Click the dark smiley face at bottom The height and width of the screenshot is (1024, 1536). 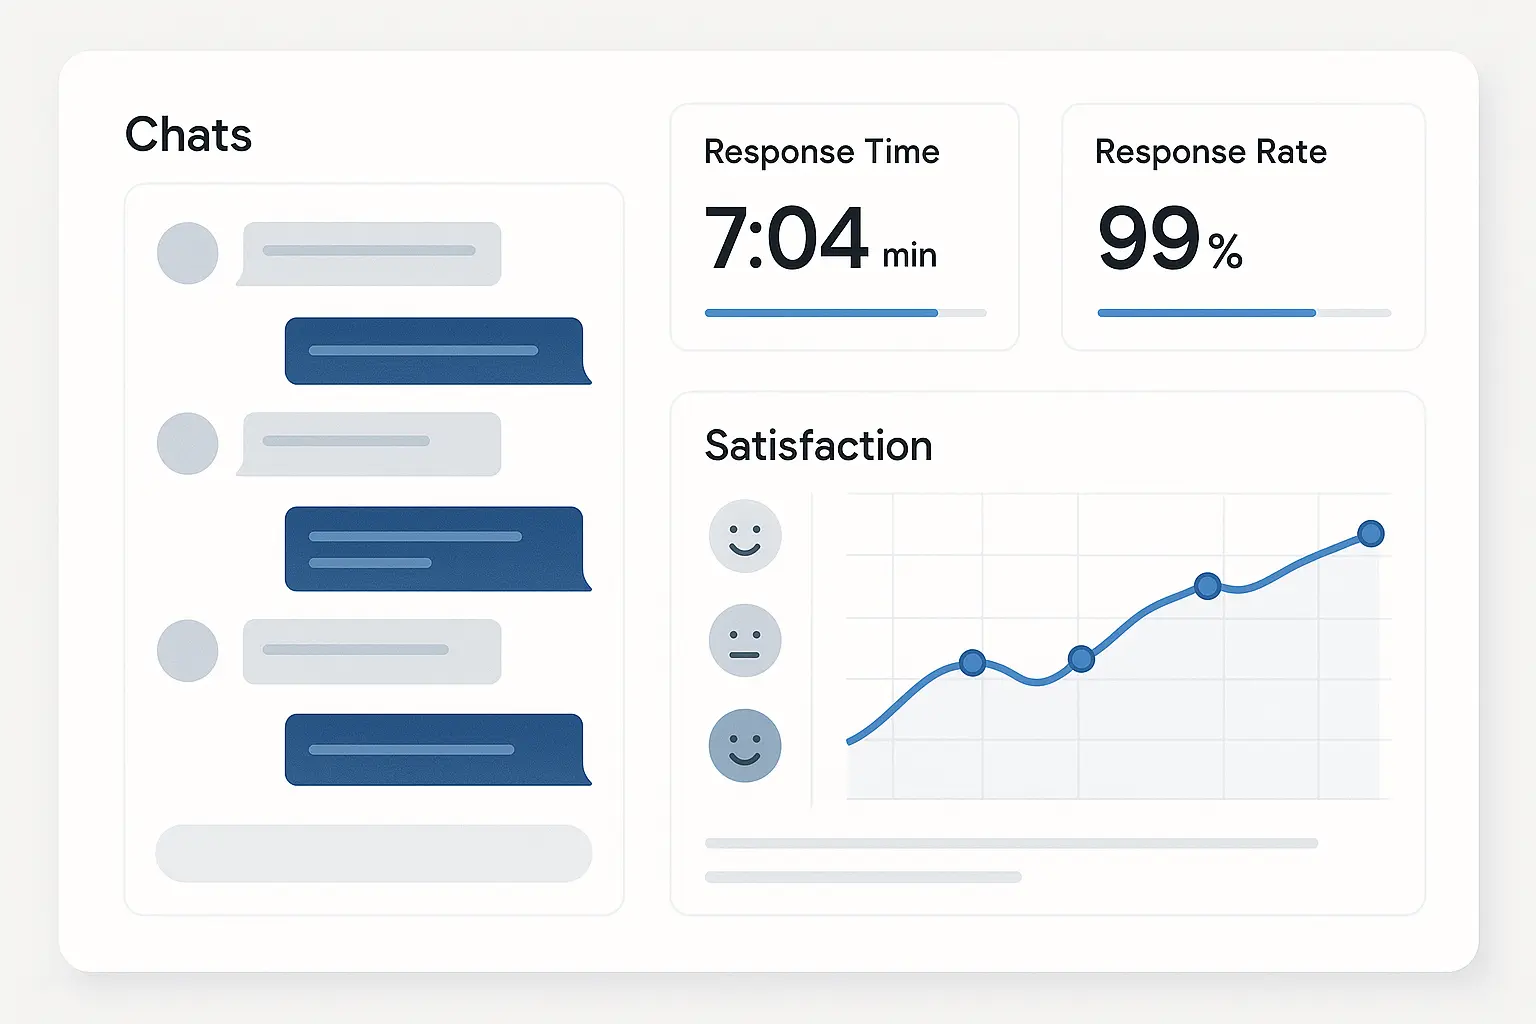coord(745,745)
